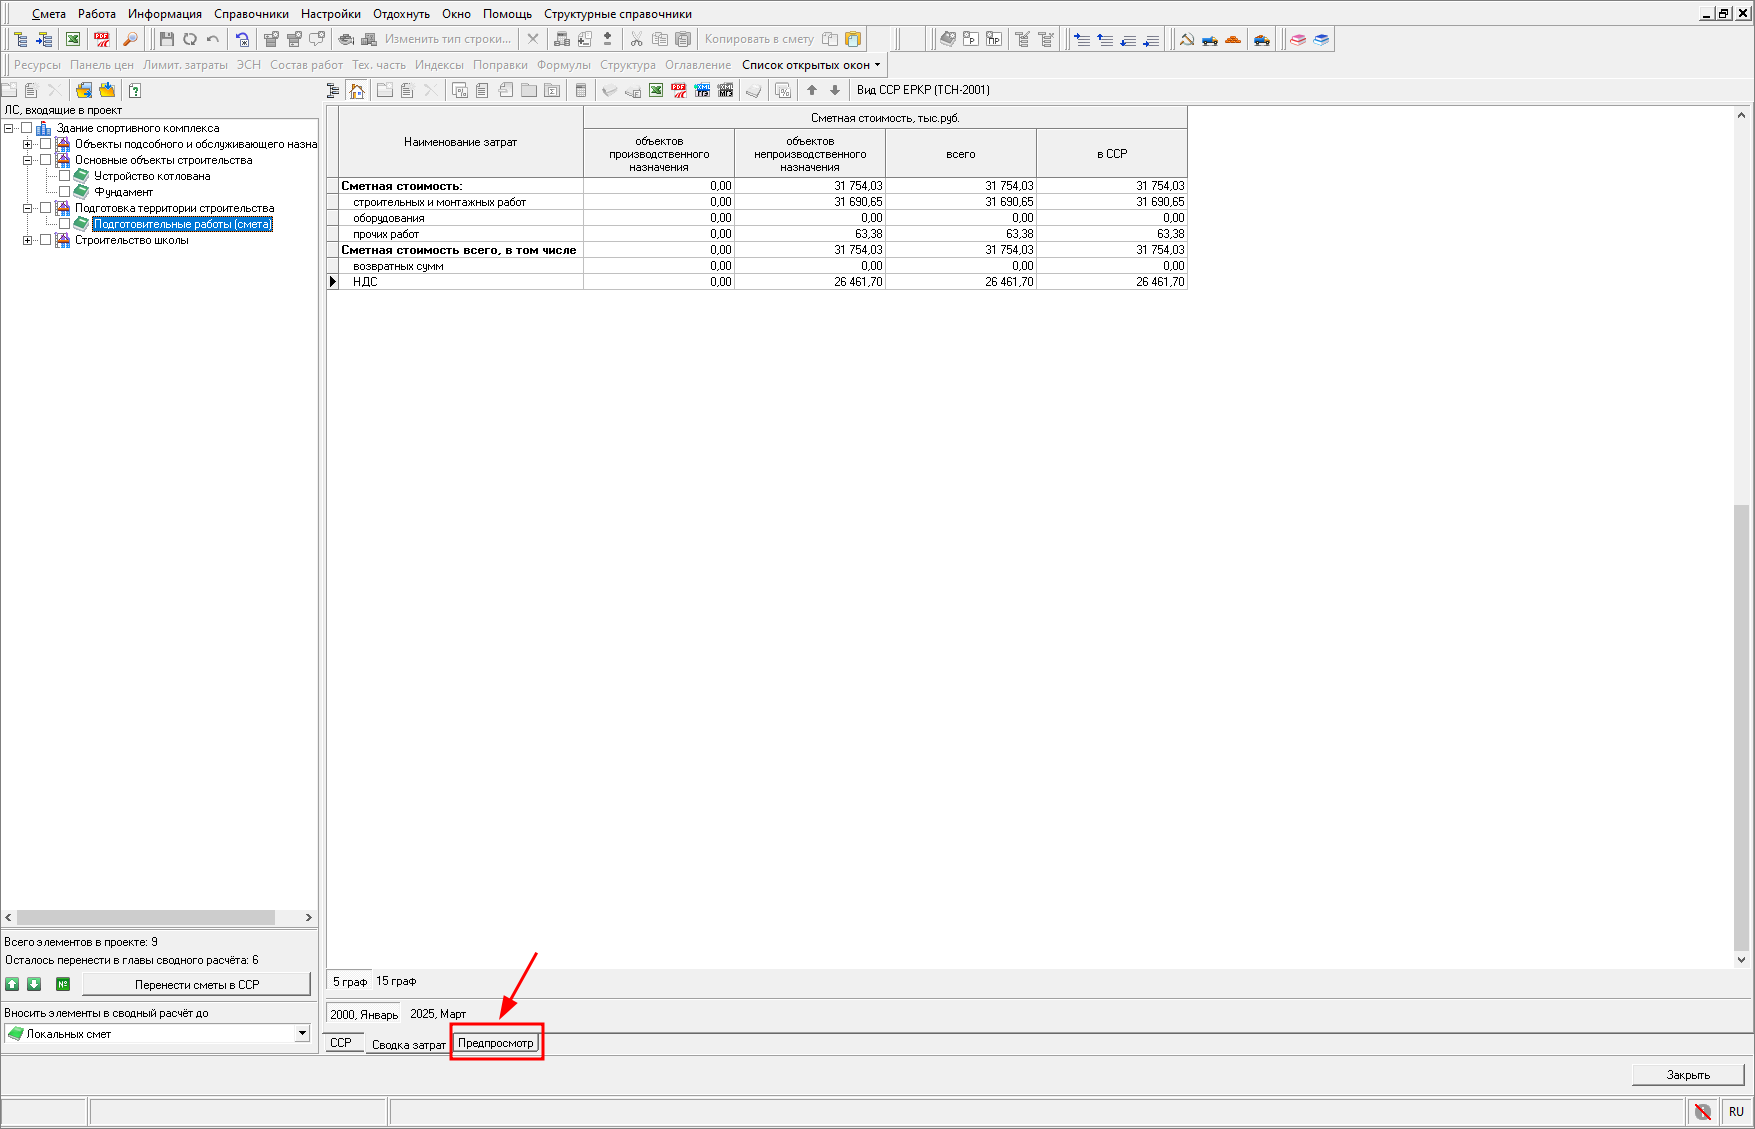
Task: Open the Справочники menu
Action: click(x=251, y=14)
